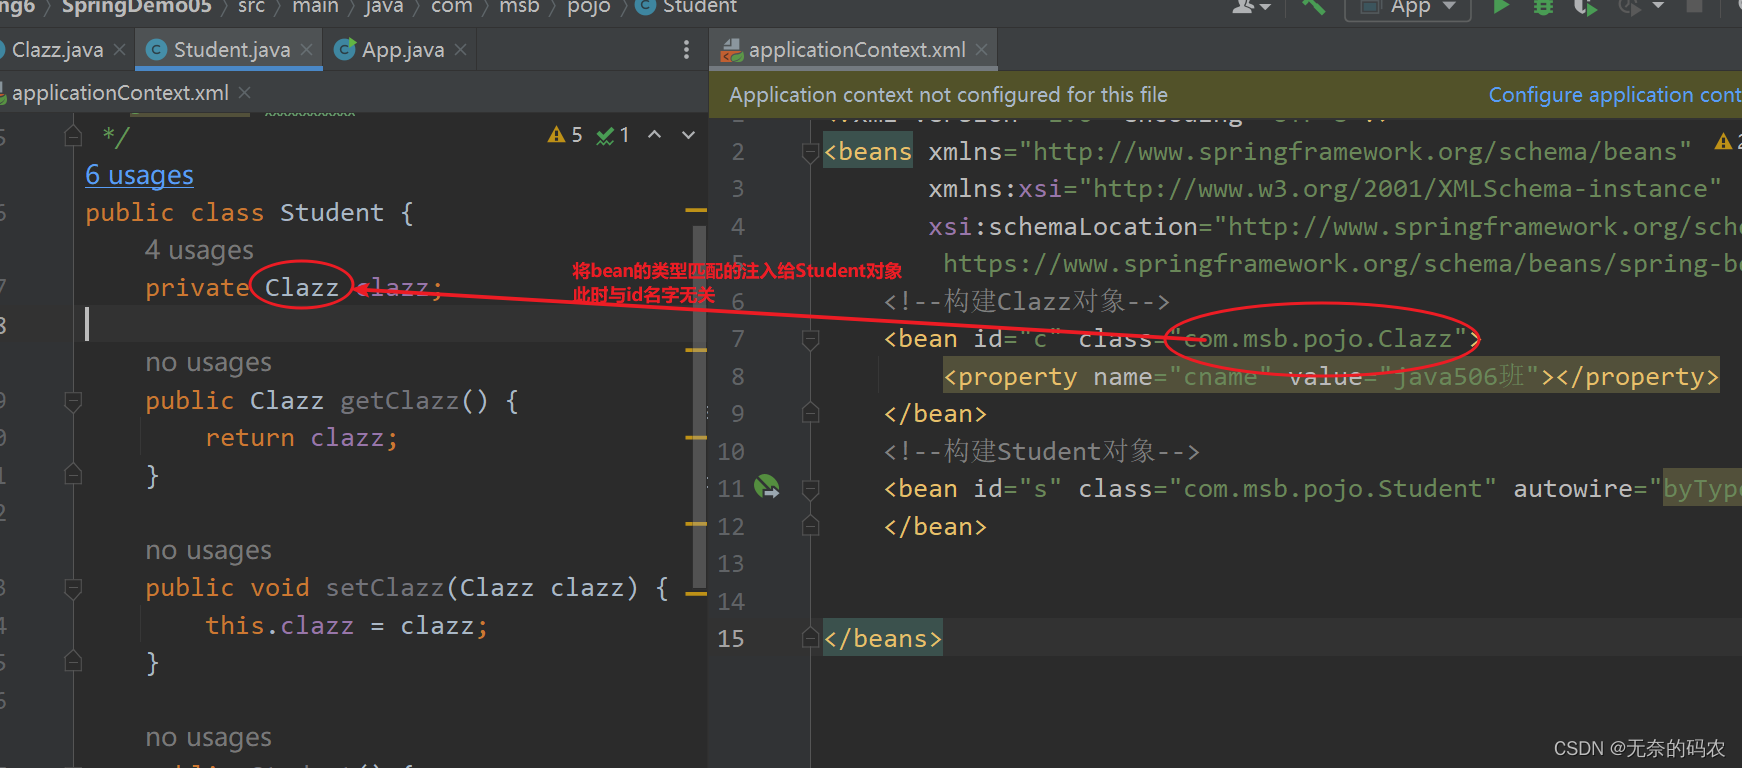
Task: Click the Student class icon in breadcrumb
Action: pos(646,6)
